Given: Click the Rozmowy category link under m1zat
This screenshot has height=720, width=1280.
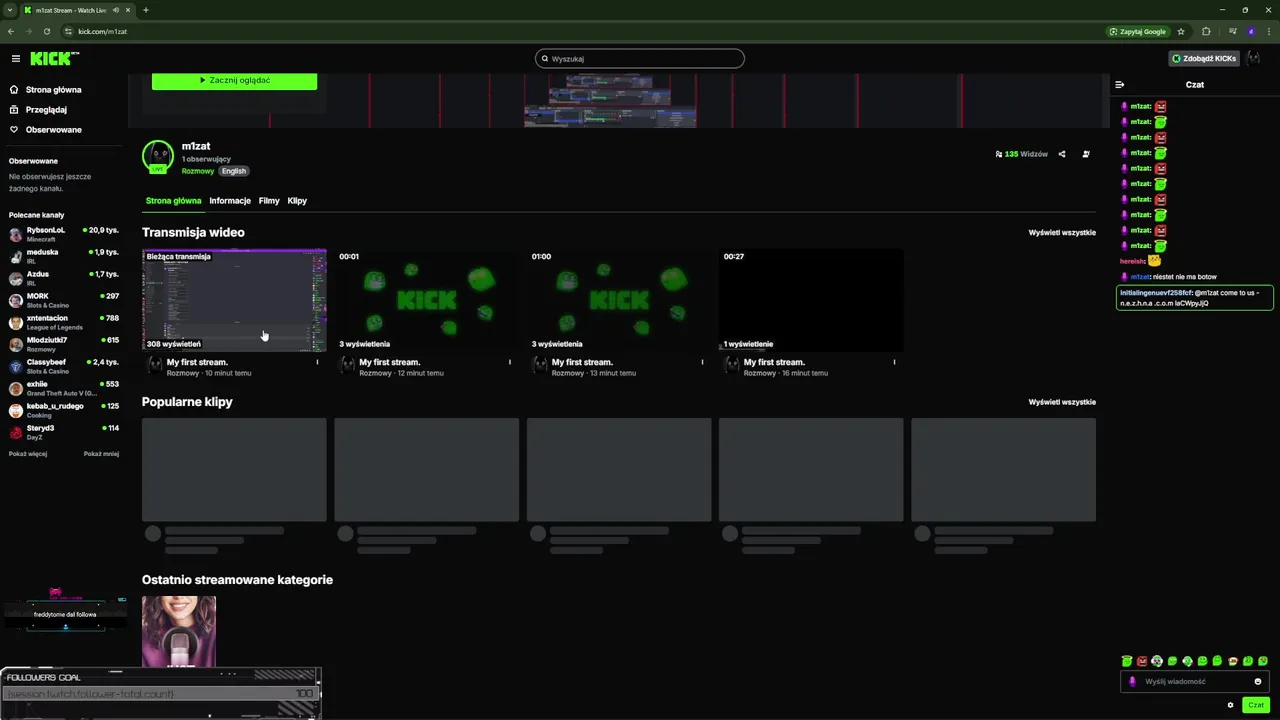Looking at the screenshot, I should (x=198, y=171).
